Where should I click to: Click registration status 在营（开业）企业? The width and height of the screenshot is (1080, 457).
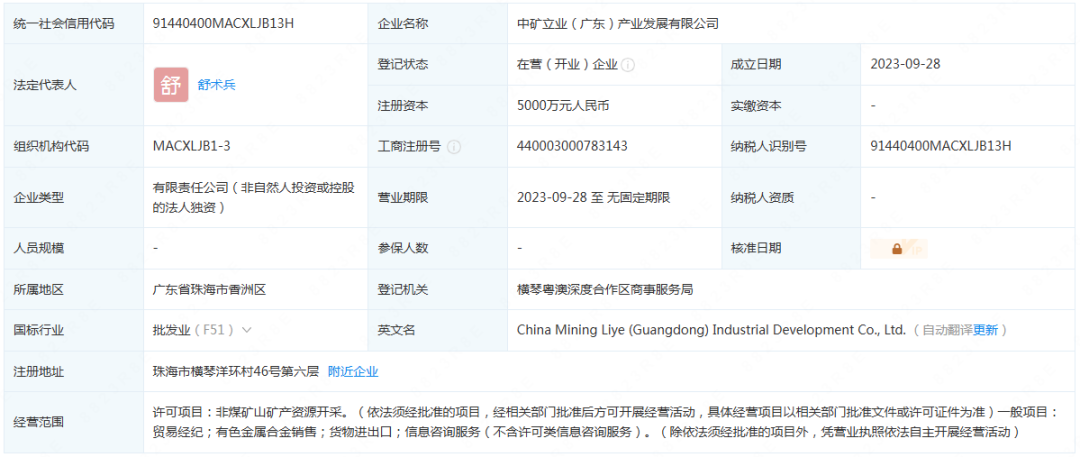[x=568, y=65]
